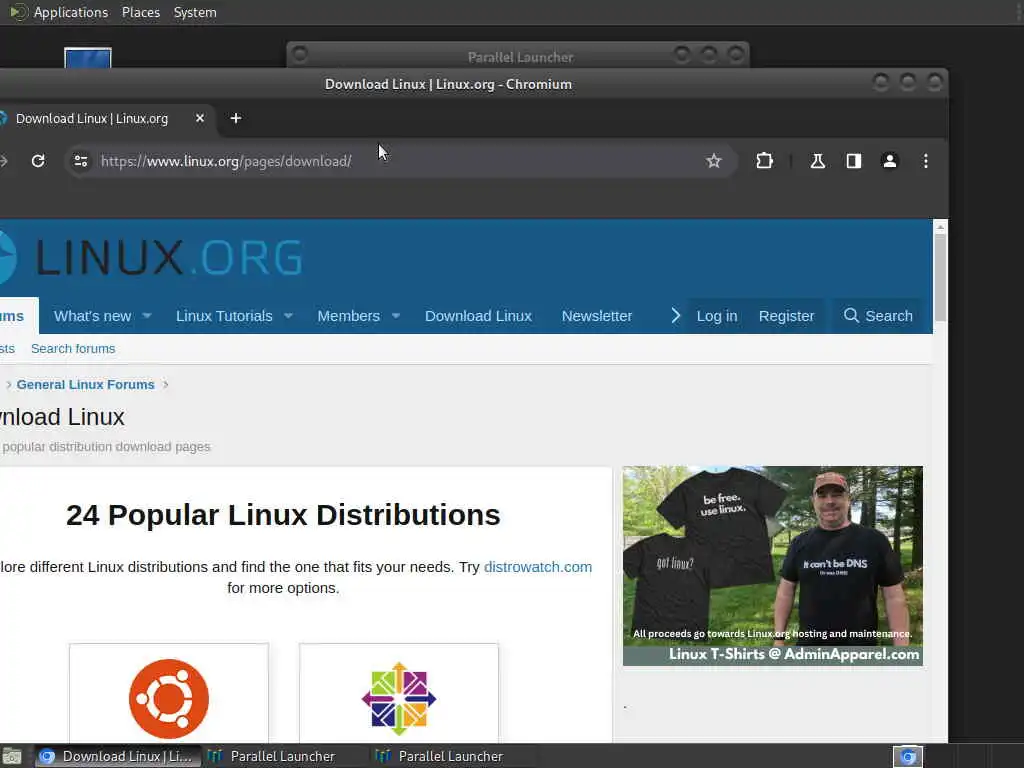Open the Places menu

tap(140, 12)
